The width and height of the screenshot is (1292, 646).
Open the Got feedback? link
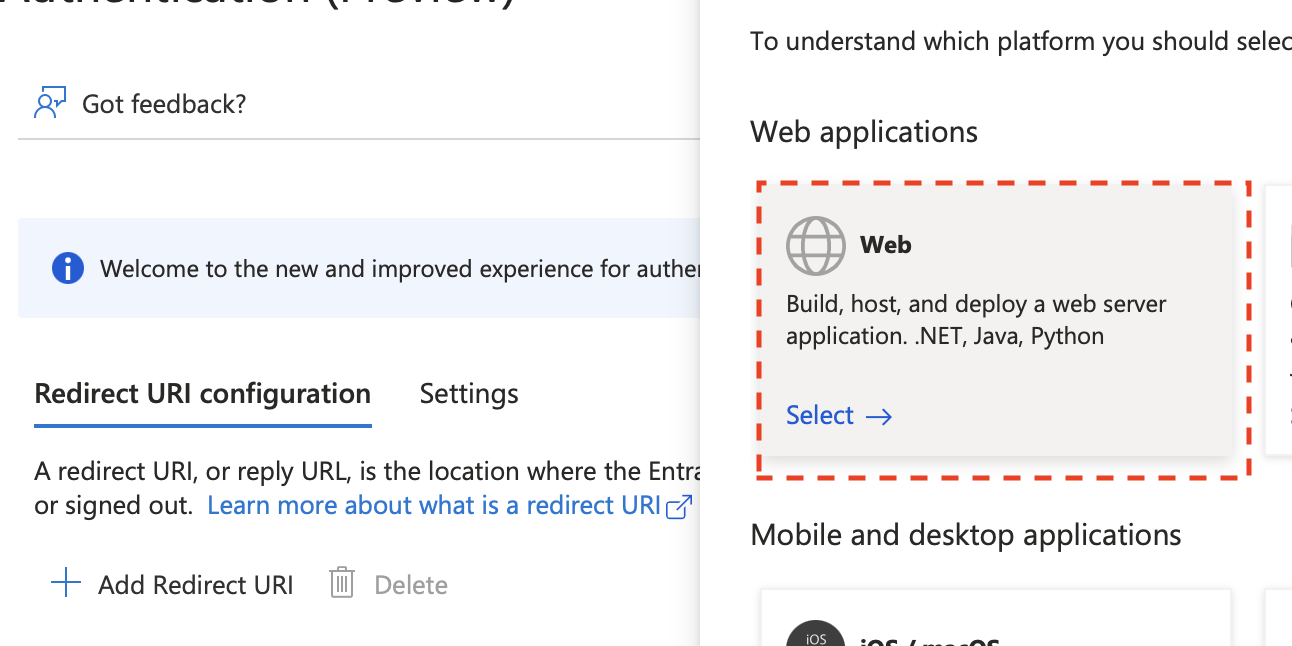click(164, 104)
